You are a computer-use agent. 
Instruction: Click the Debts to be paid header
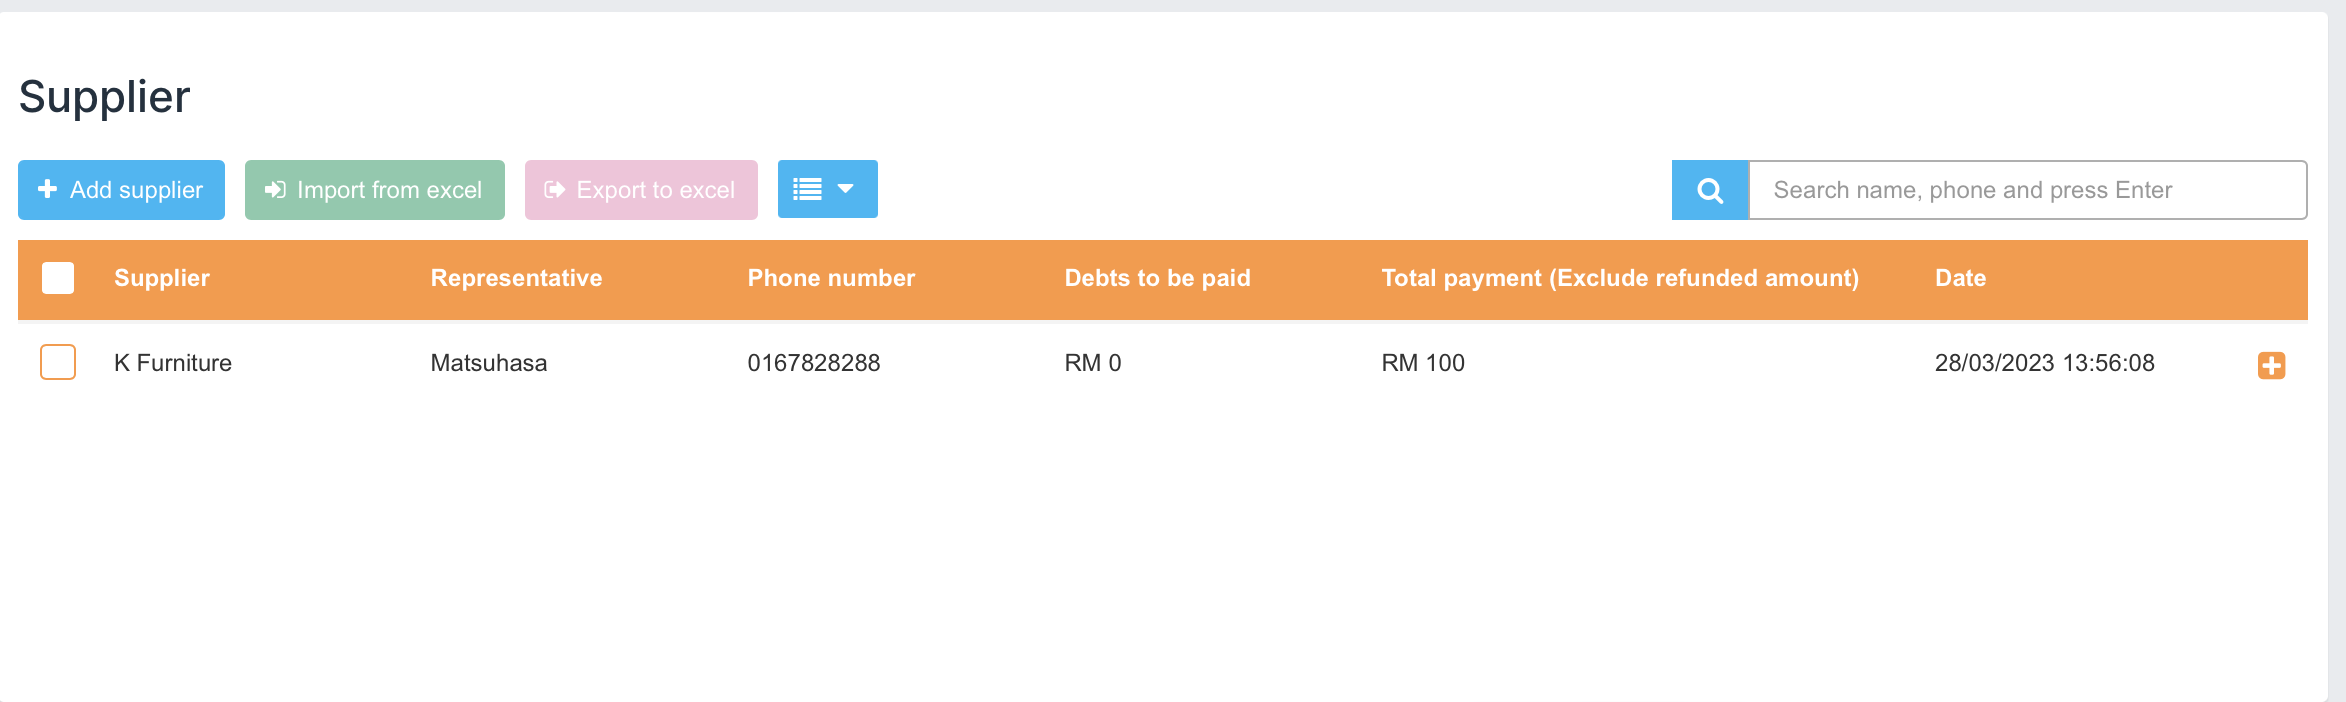(x=1157, y=278)
